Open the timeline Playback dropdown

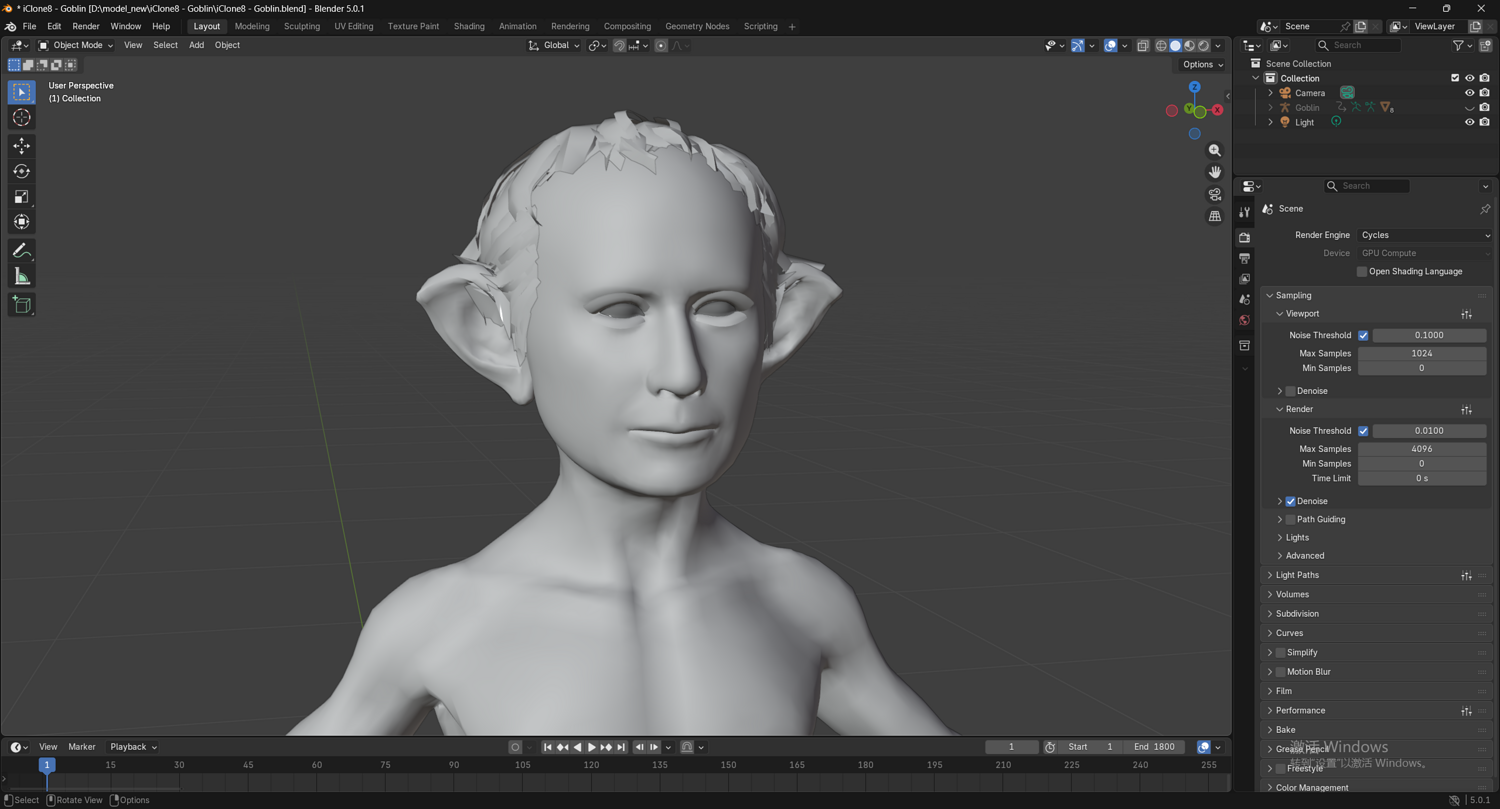[x=133, y=747]
